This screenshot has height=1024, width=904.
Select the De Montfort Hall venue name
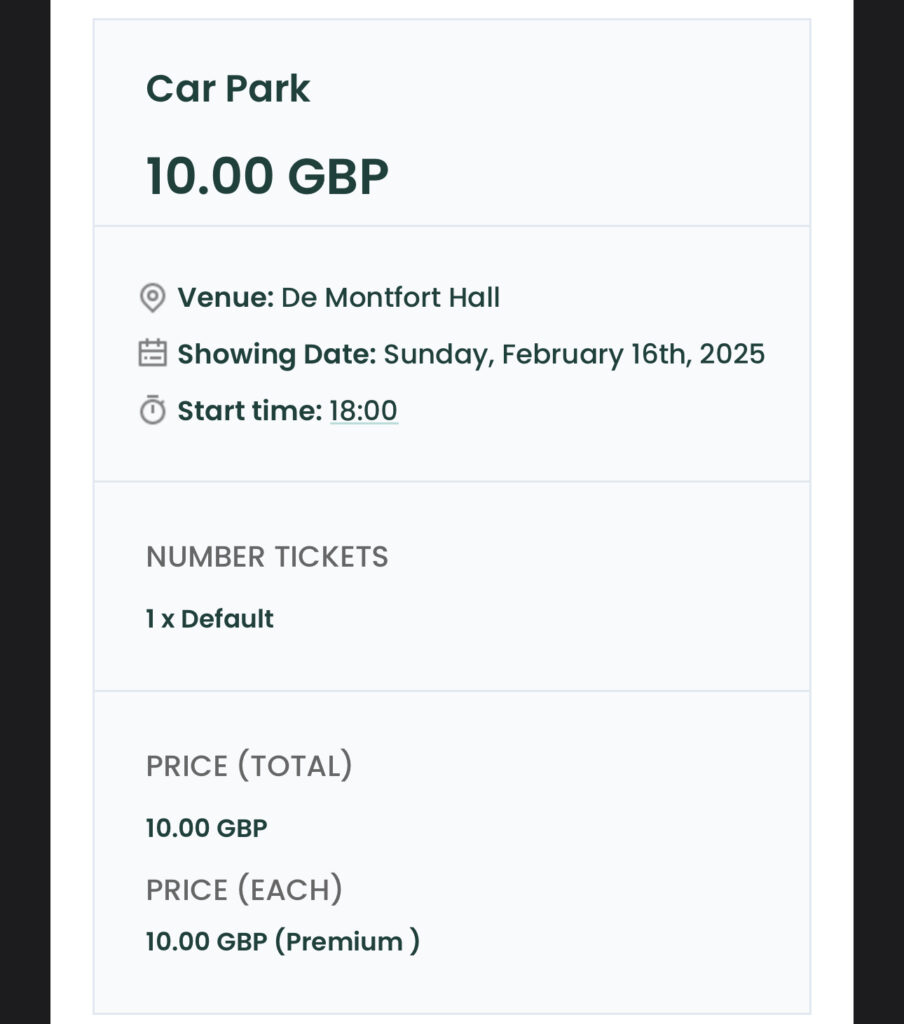point(390,297)
